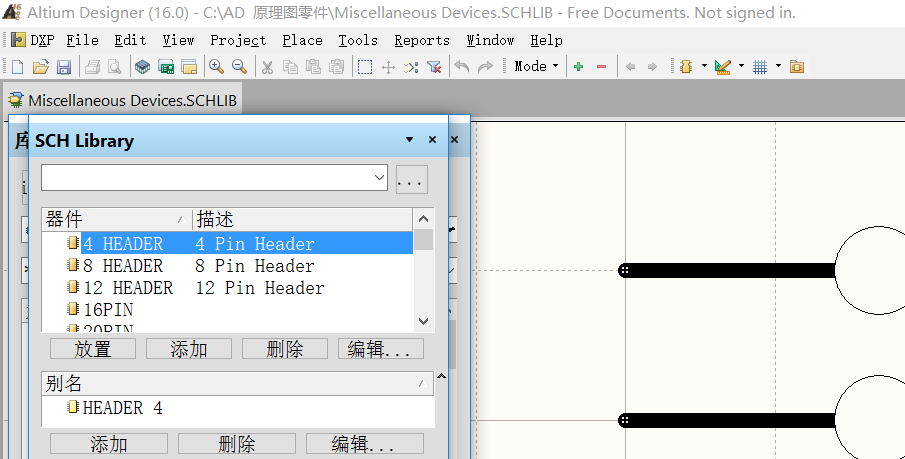The height and width of the screenshot is (459, 905).
Task: Create a new document via toolbar icon
Action: (x=17, y=67)
